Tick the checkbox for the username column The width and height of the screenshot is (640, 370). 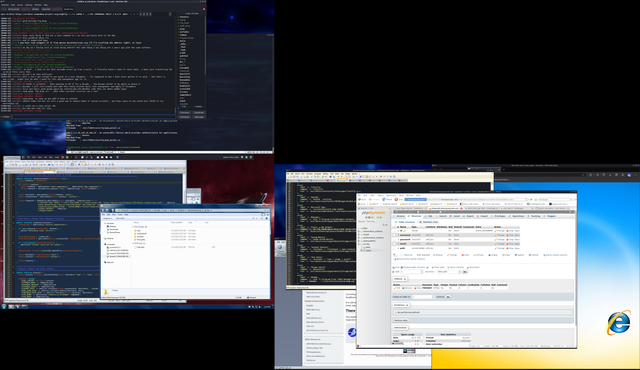coord(394,235)
